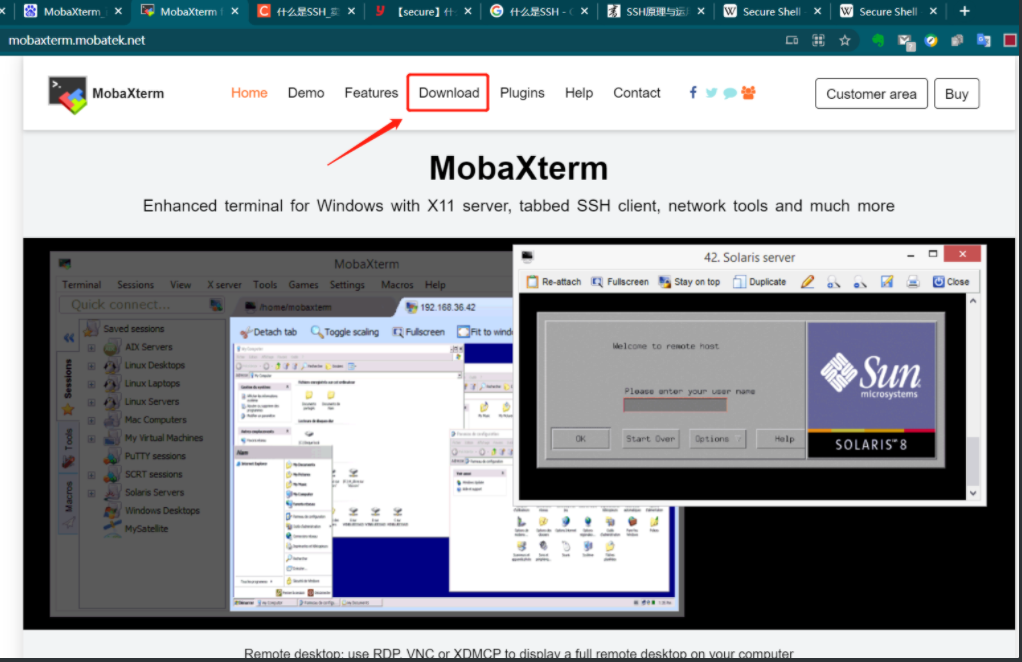
Task: Click the pen edit icon in Solaris toolbar
Action: click(808, 281)
